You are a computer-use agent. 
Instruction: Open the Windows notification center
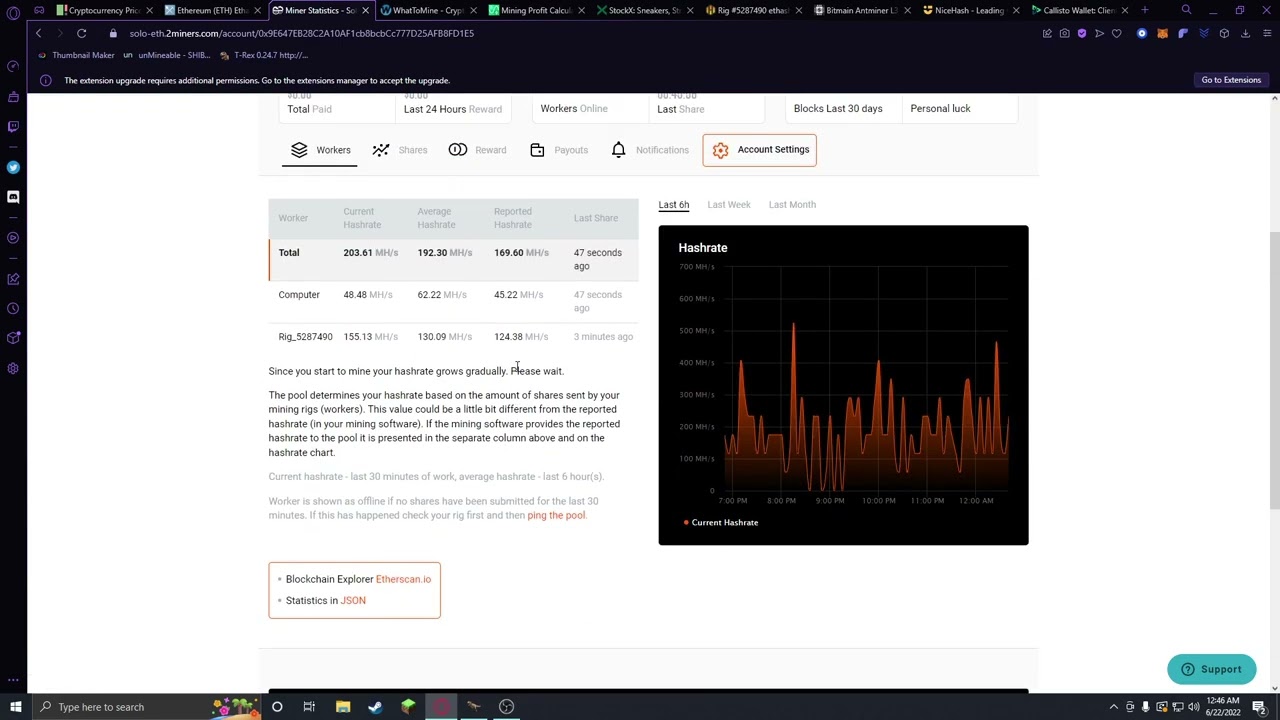(1259, 707)
